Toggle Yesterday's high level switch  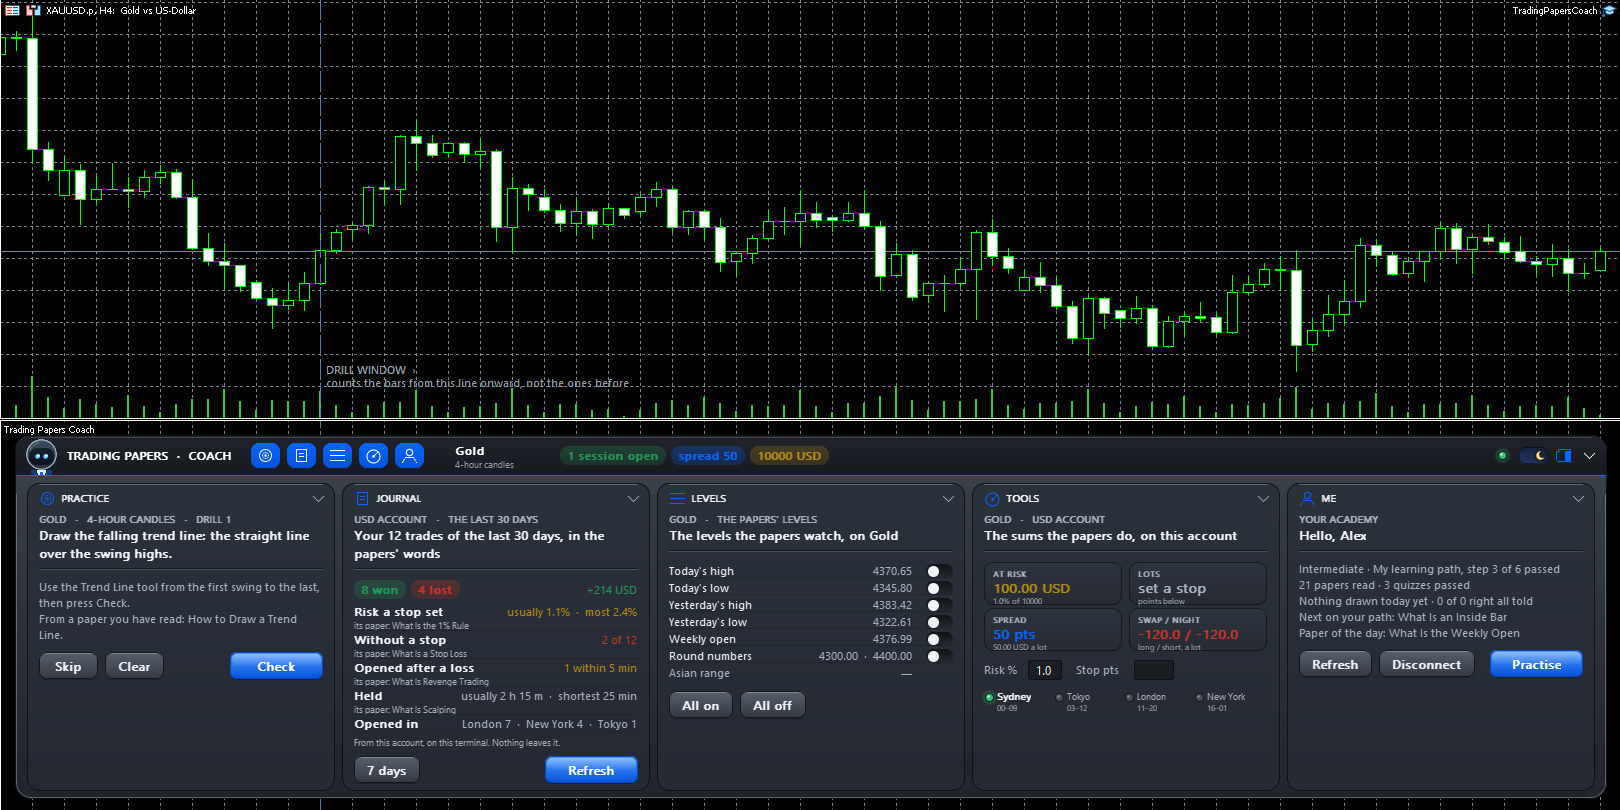(939, 606)
